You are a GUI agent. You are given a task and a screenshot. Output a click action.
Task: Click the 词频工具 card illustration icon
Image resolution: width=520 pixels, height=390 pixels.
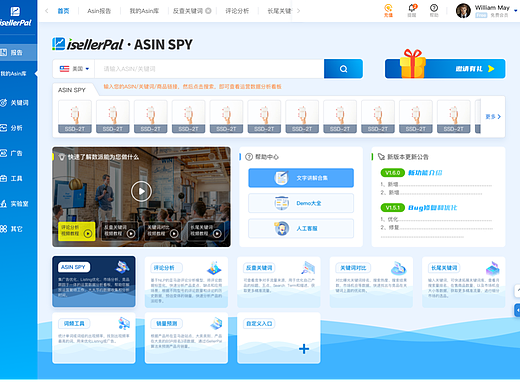pyautogui.click(x=124, y=323)
